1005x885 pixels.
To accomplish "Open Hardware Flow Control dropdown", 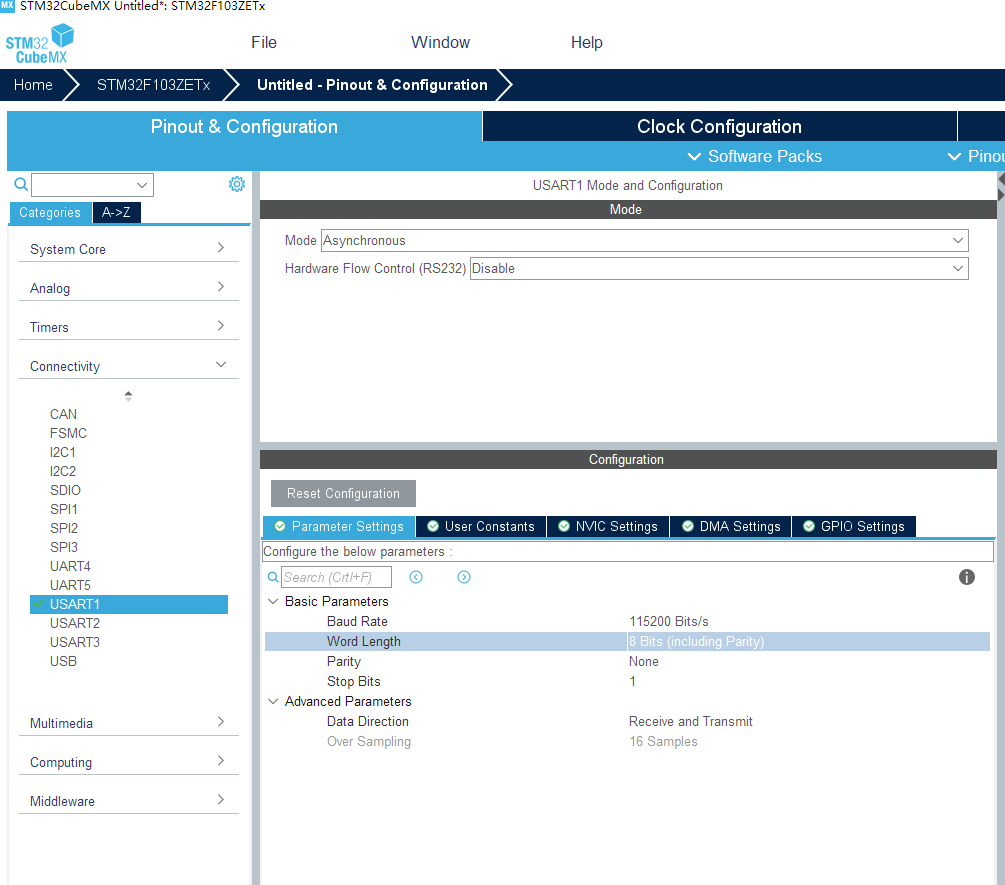I will 718,269.
